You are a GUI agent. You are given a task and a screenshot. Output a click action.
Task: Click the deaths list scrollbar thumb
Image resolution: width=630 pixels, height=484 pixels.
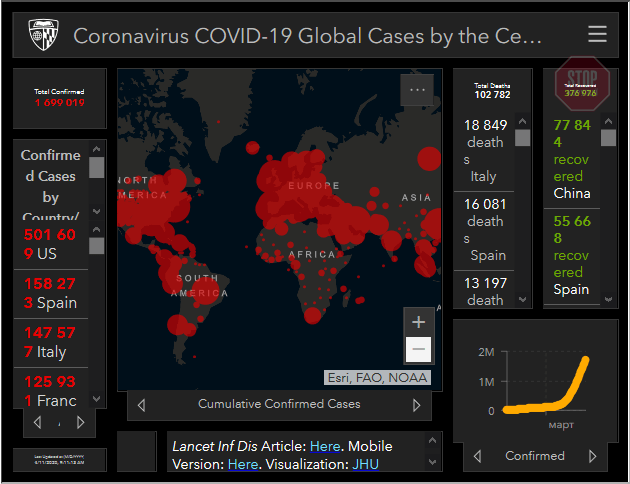(522, 138)
